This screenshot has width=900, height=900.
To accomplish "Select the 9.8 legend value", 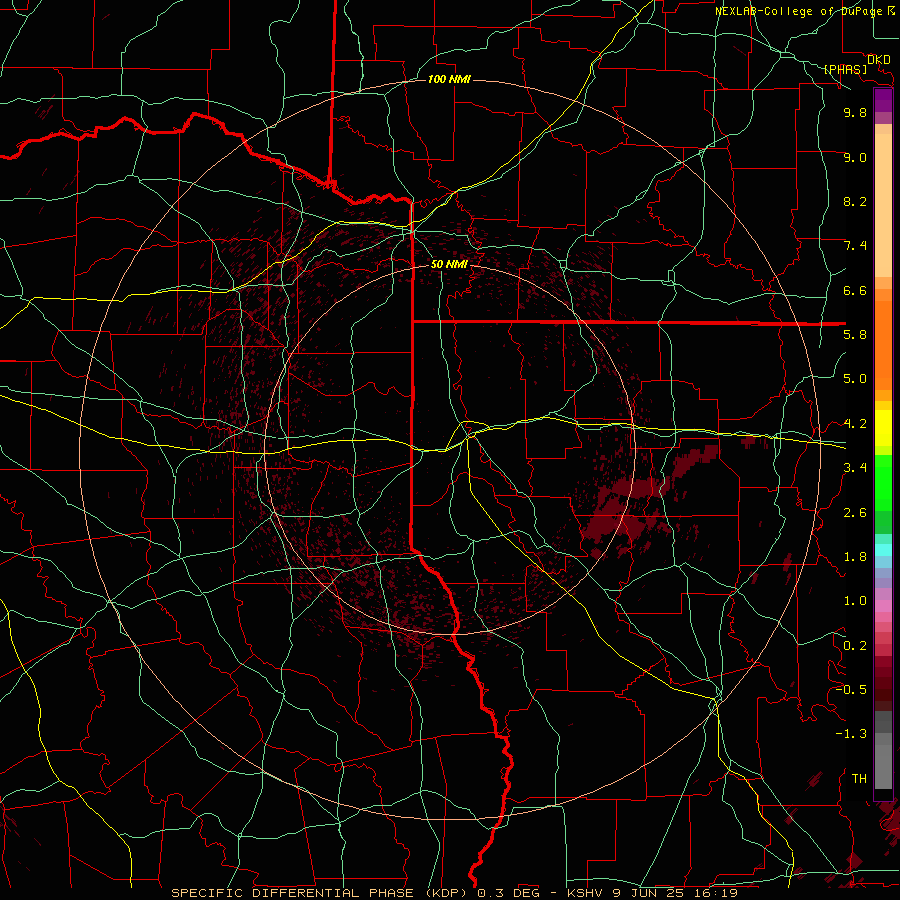I will click(855, 112).
